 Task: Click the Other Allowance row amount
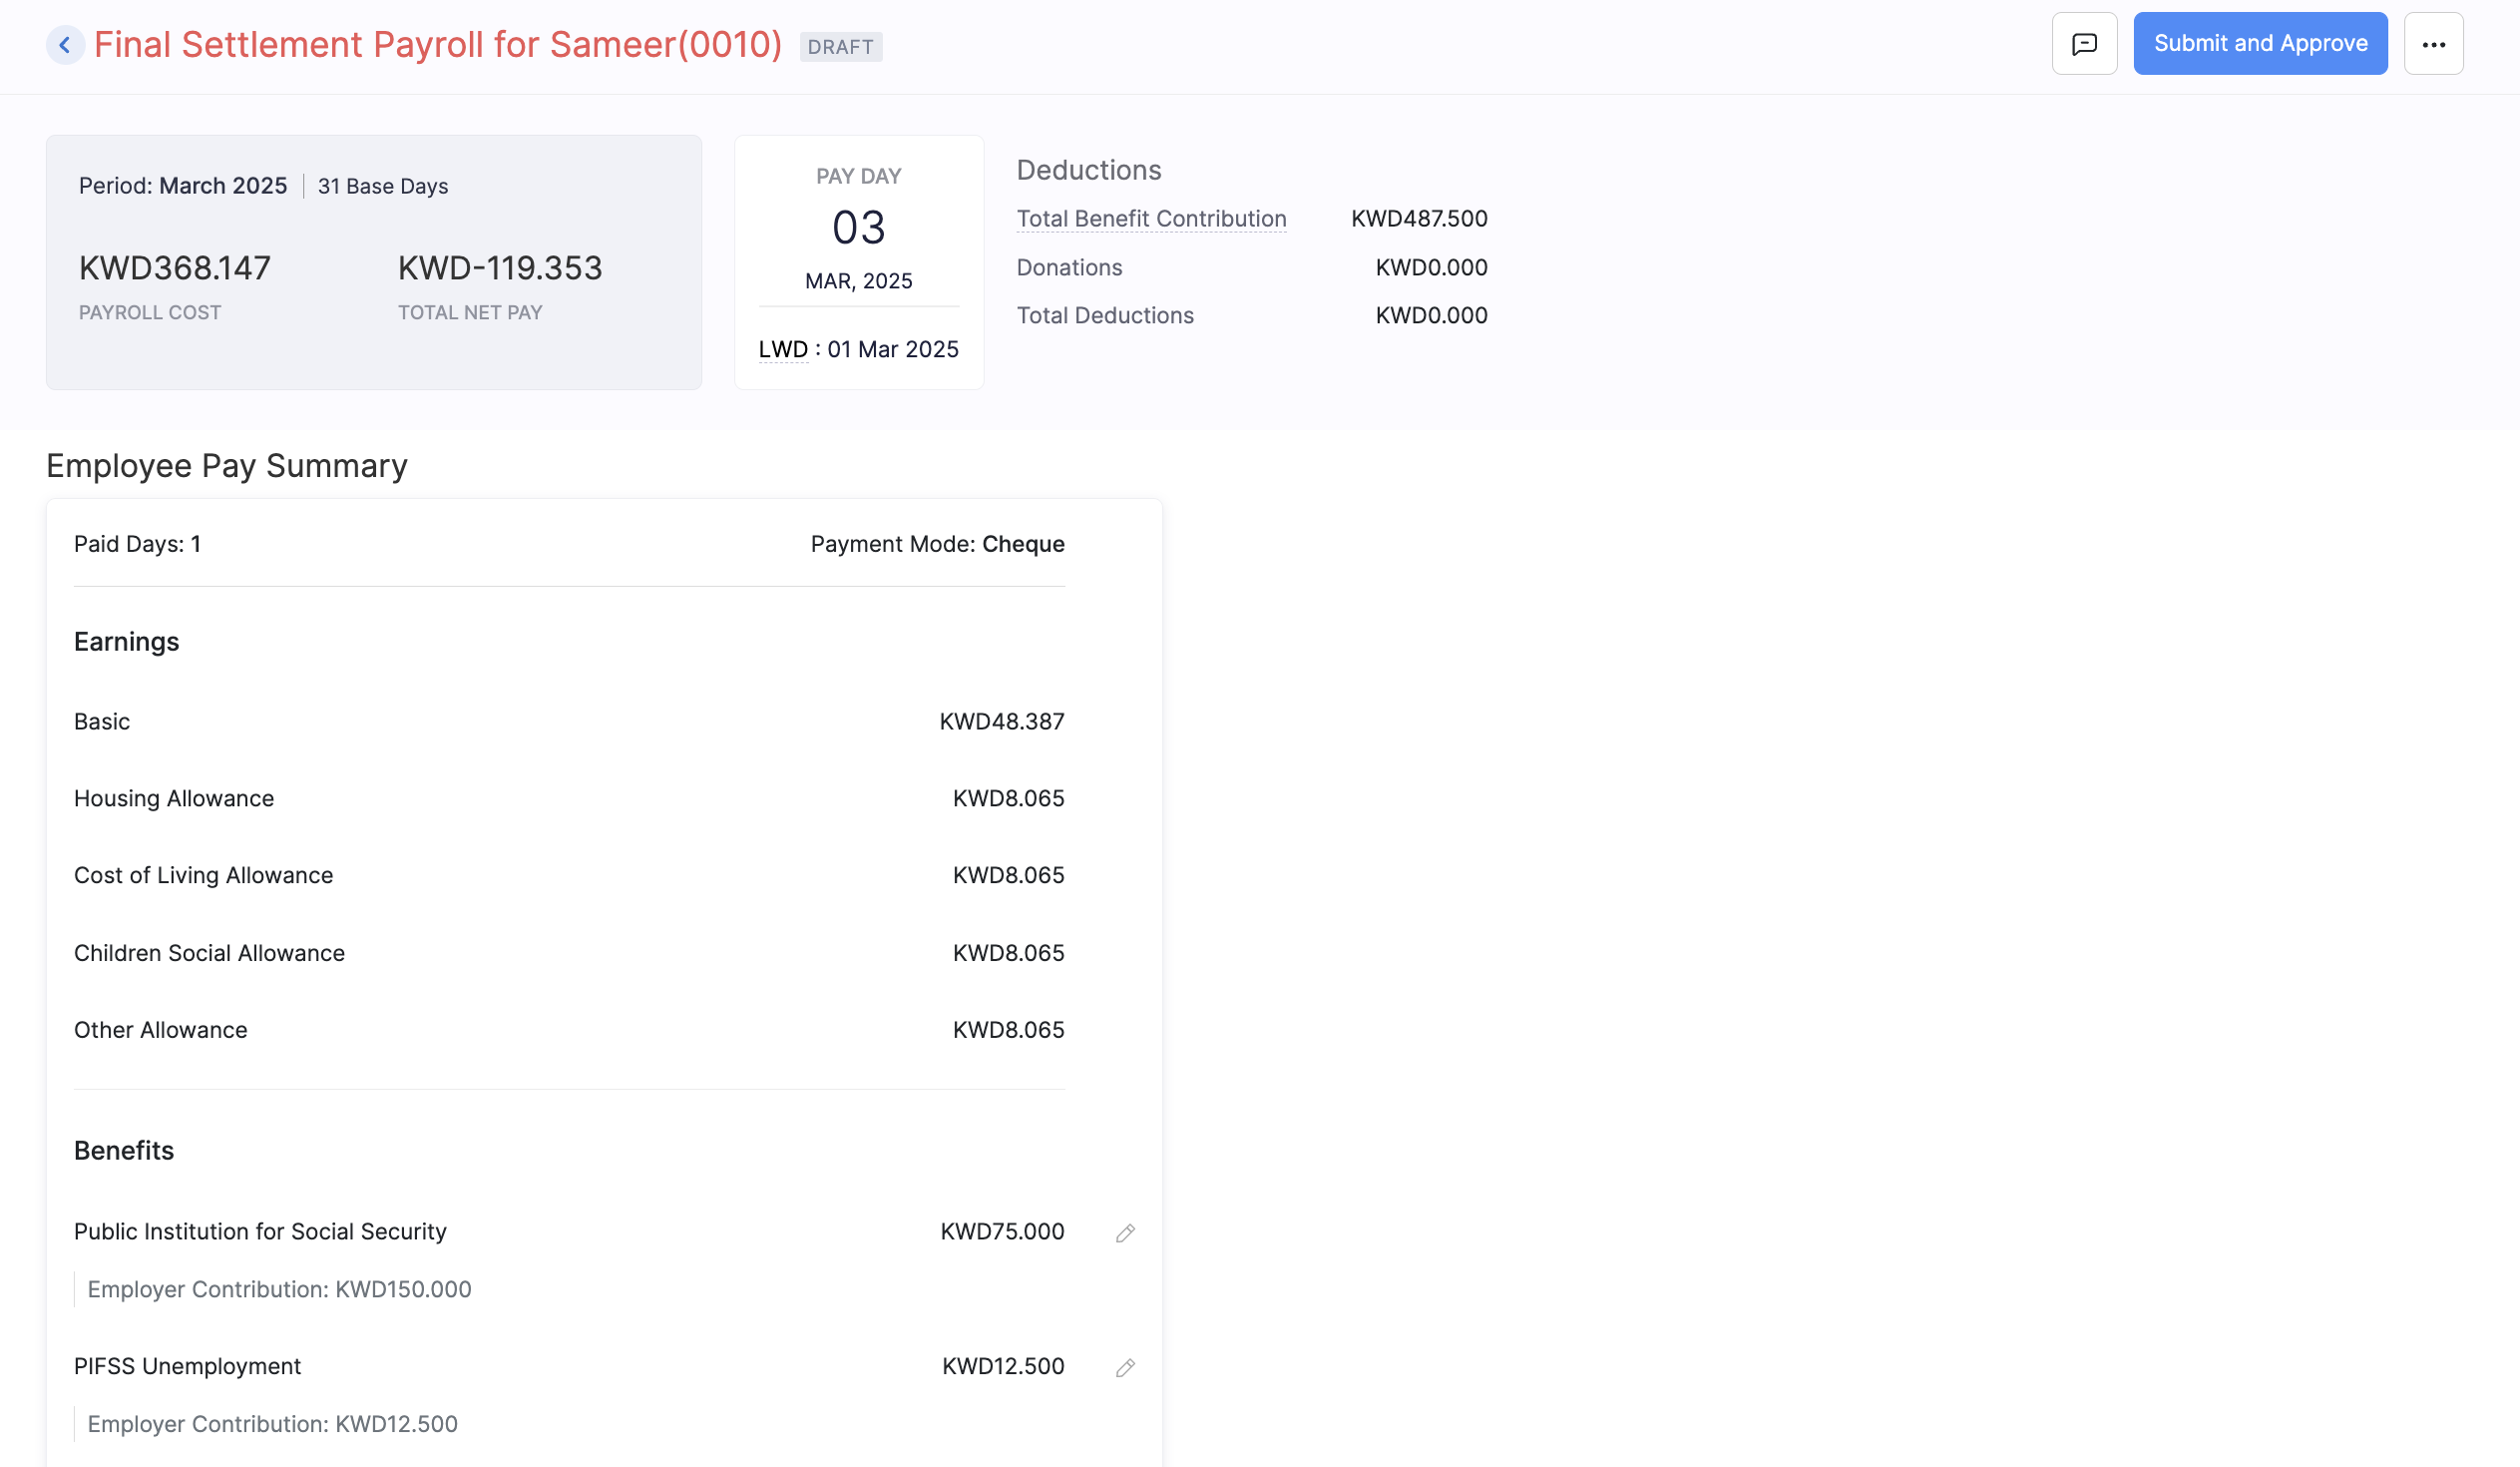[x=1008, y=1030]
